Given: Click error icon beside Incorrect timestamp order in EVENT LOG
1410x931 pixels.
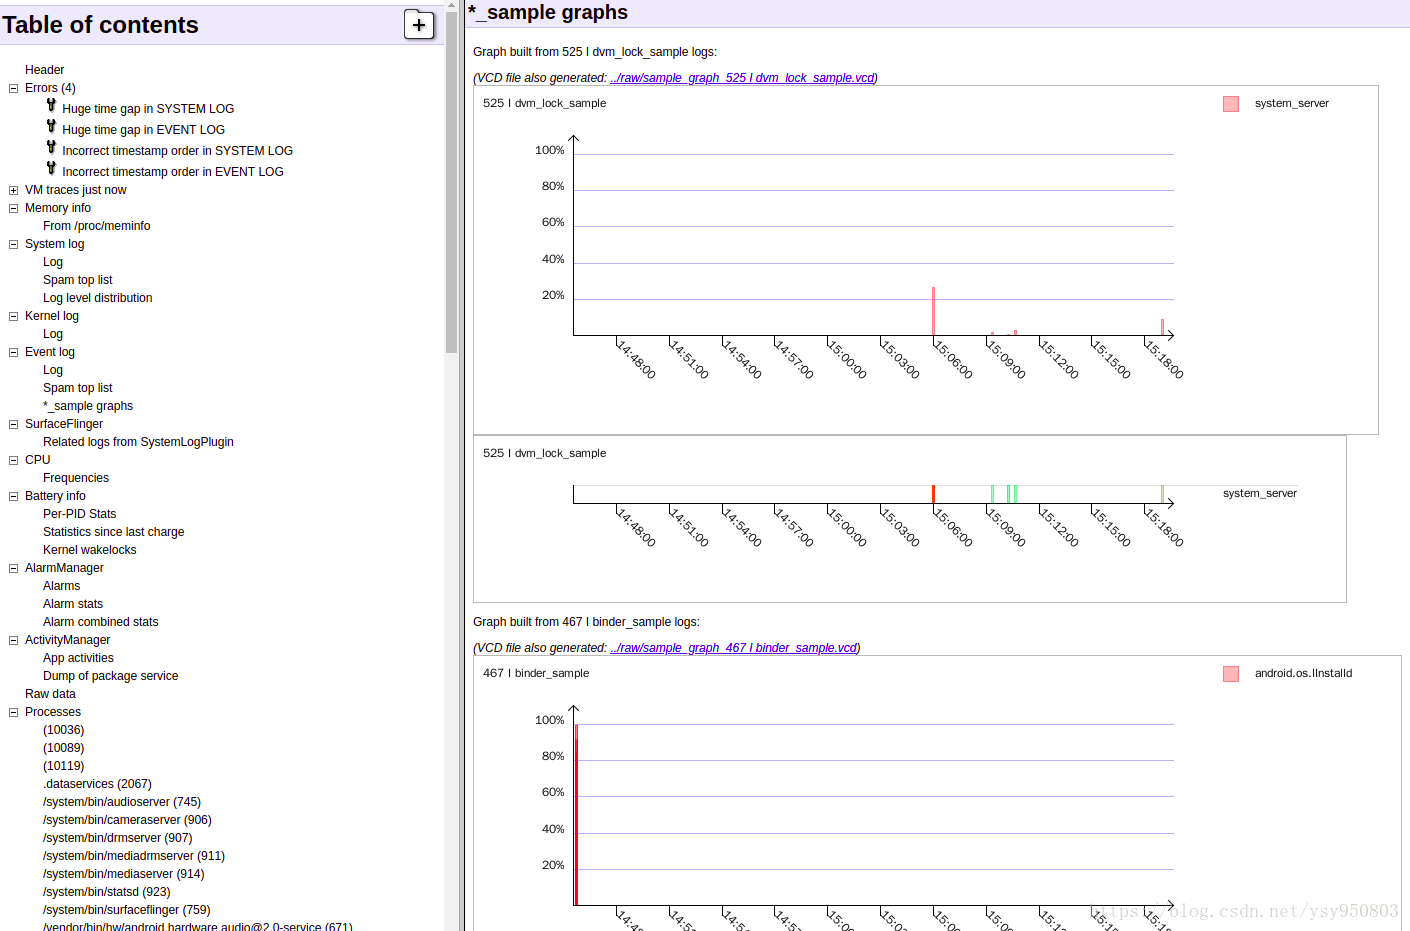Looking at the screenshot, I should pyautogui.click(x=51, y=168).
